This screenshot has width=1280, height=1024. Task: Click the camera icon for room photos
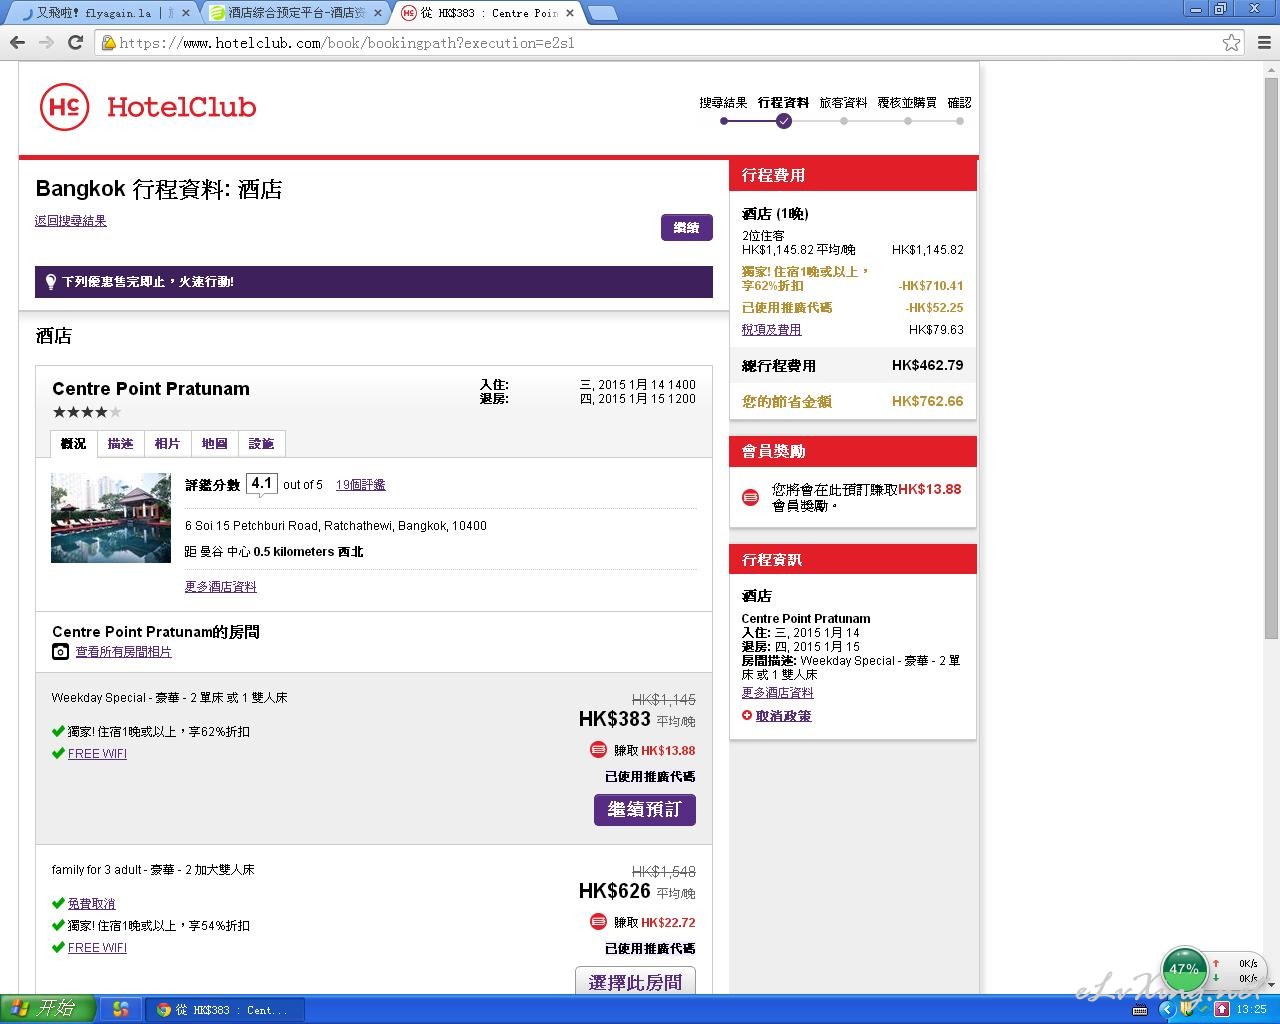(x=60, y=652)
